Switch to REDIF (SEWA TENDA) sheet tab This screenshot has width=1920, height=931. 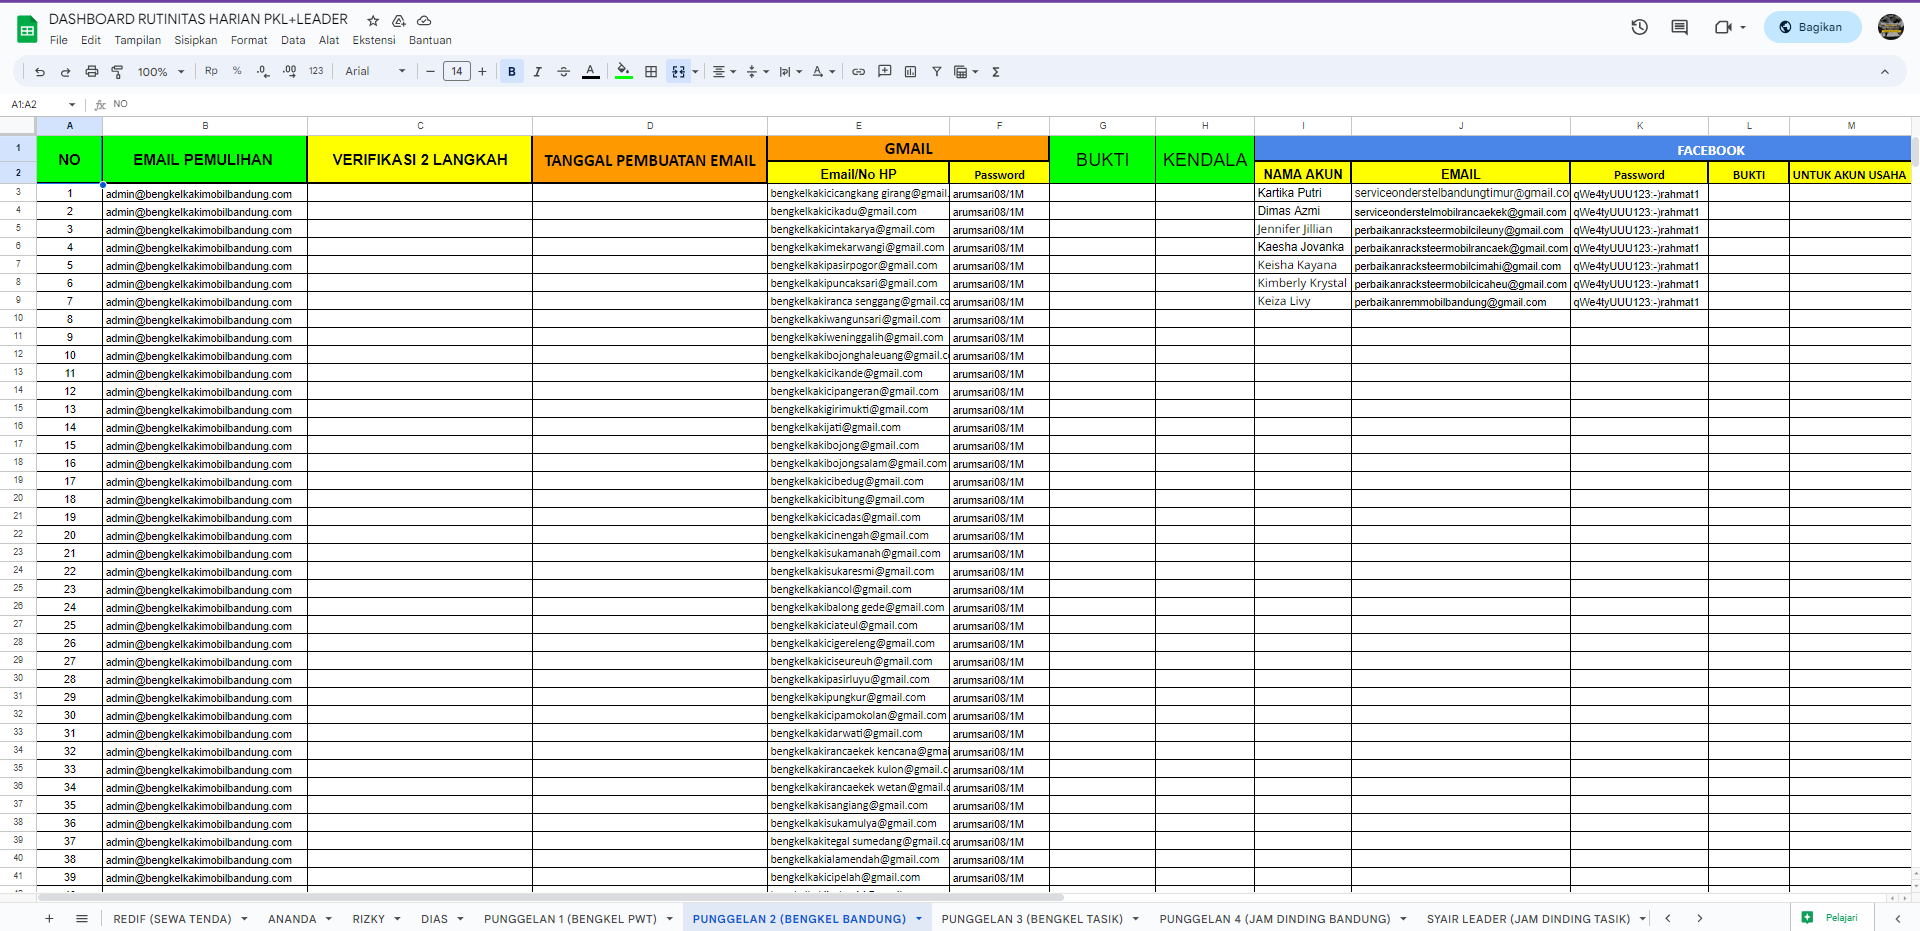(180, 918)
